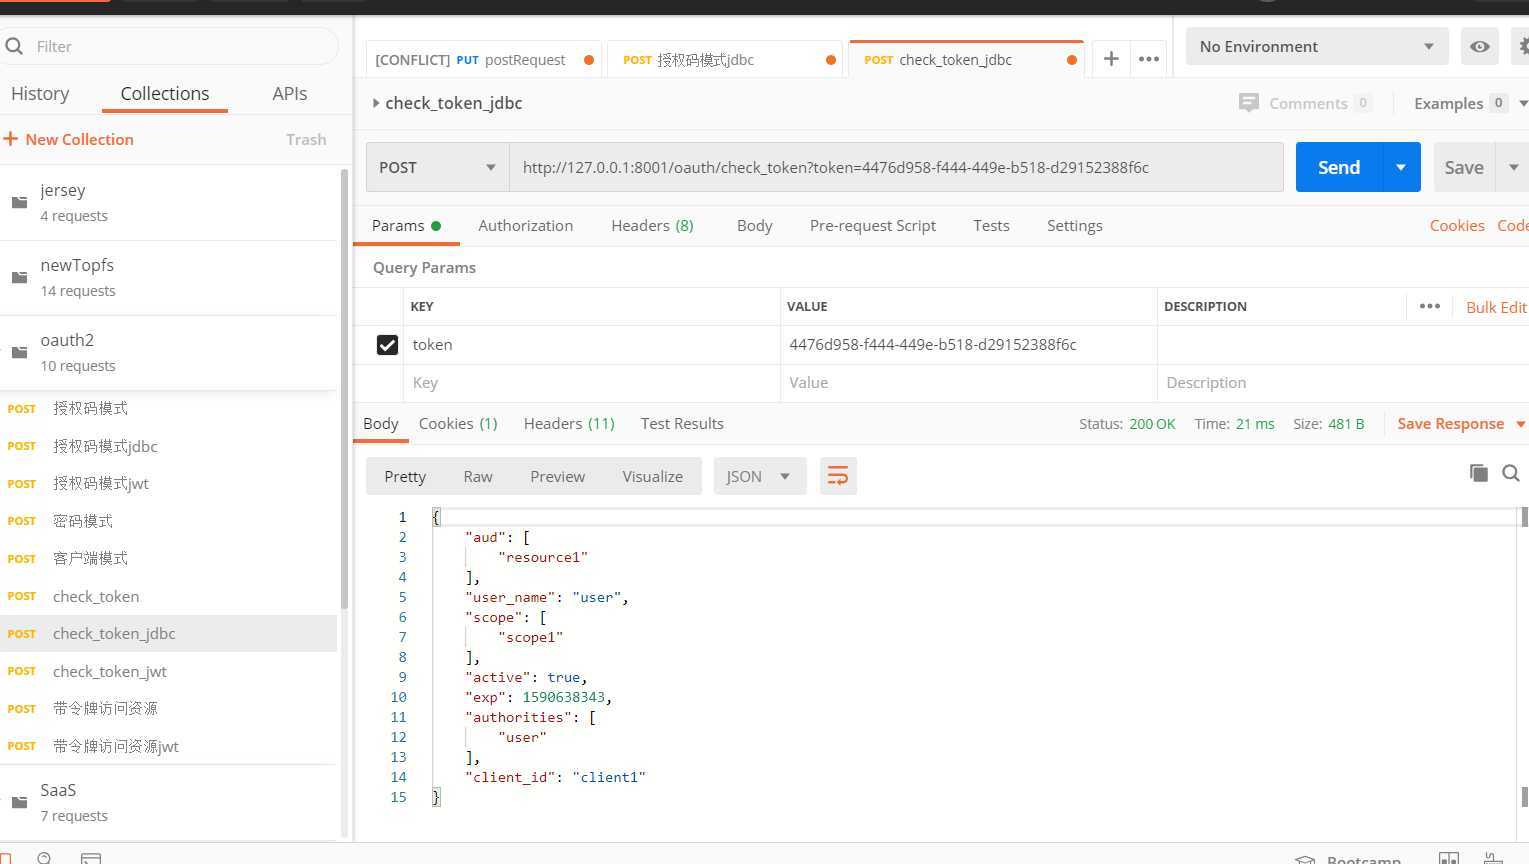Click the environment quick look eye icon
Screen dimensions: 1529x864
click(x=1480, y=47)
